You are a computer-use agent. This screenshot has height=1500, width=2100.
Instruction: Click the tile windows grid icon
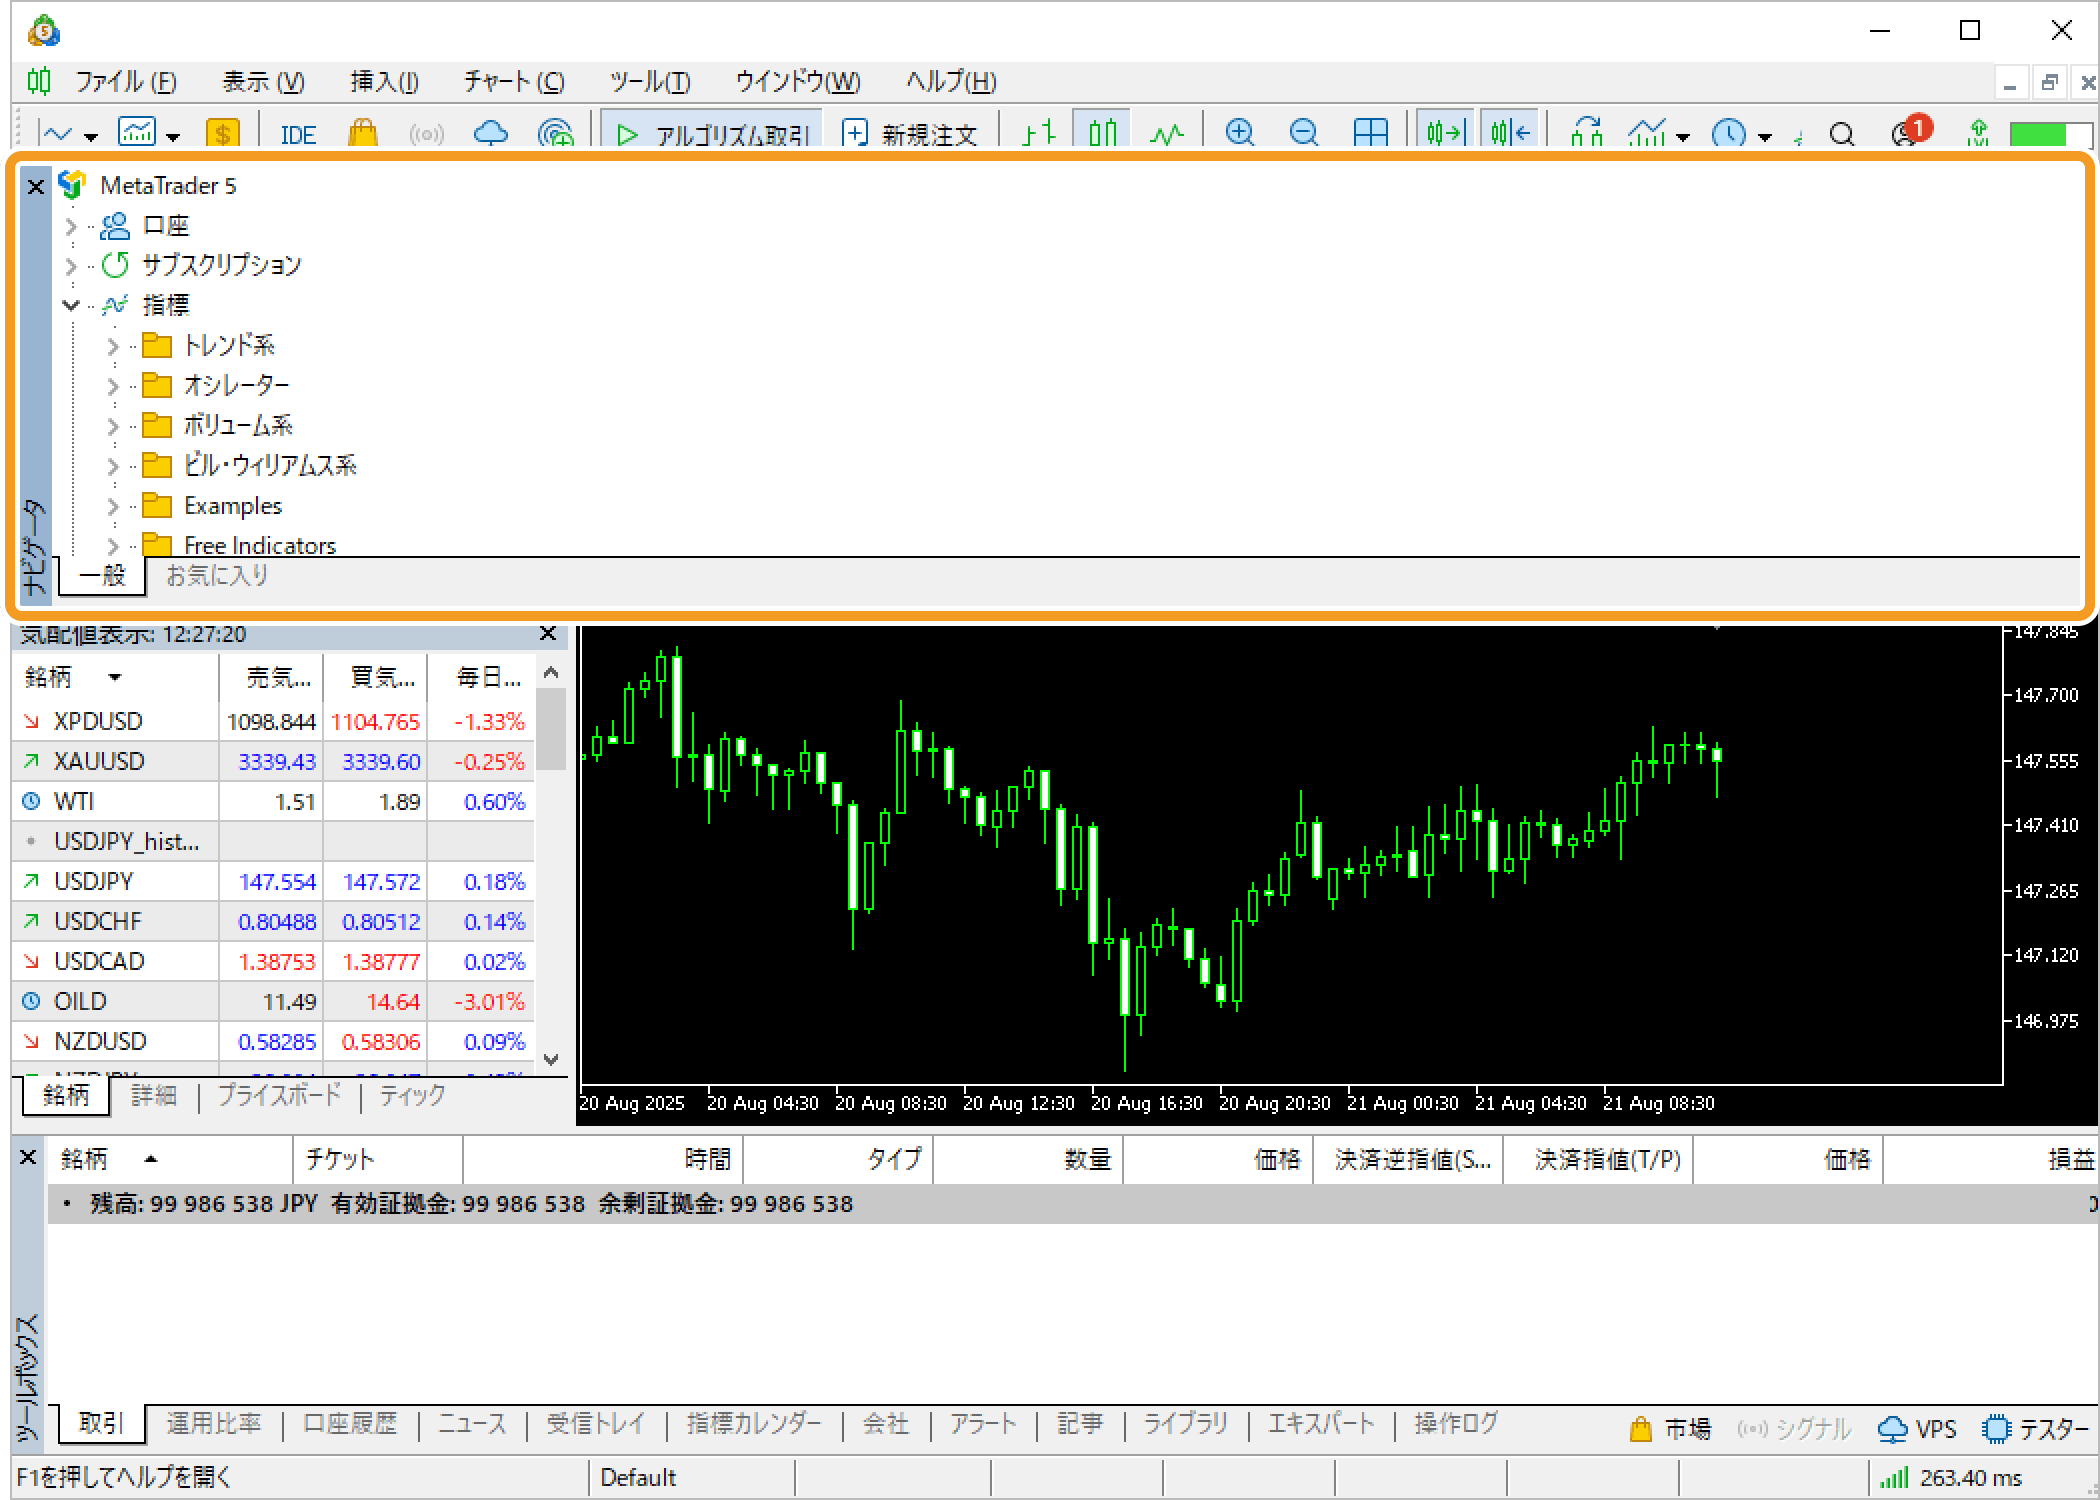pos(1369,132)
